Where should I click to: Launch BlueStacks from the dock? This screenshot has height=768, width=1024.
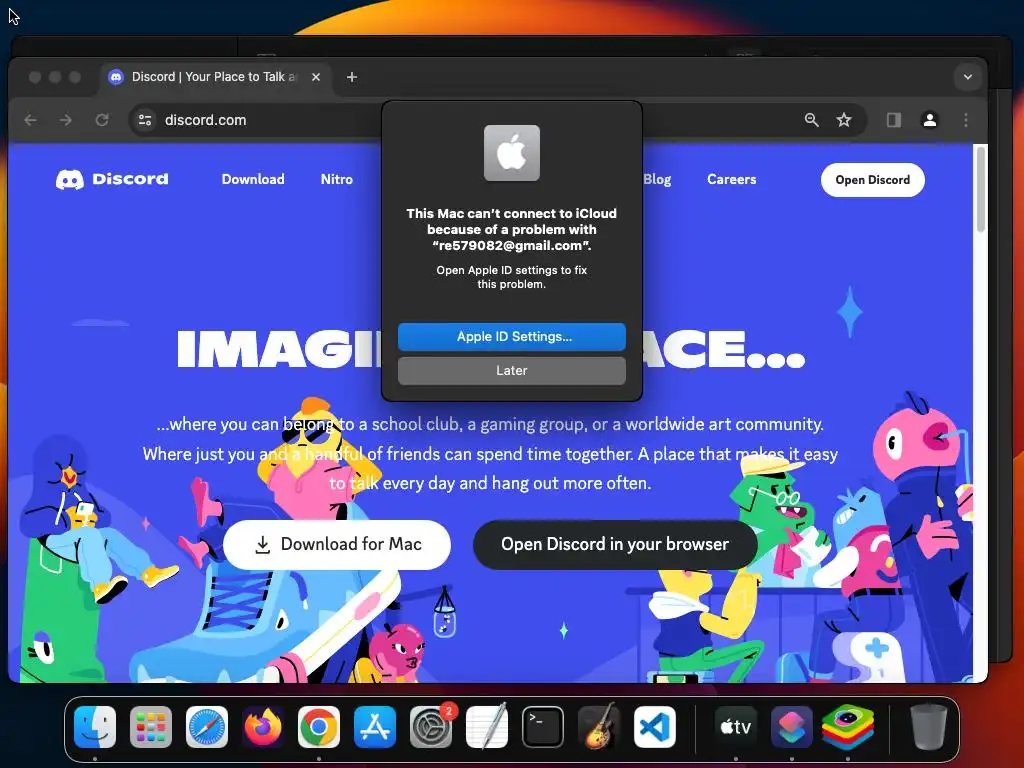tap(848, 727)
